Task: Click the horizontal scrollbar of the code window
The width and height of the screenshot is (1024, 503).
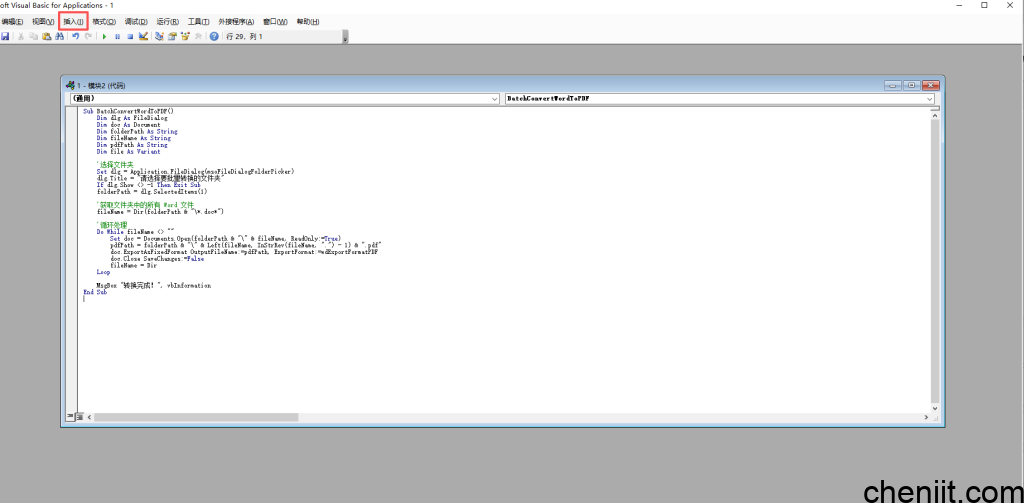Action: point(500,416)
